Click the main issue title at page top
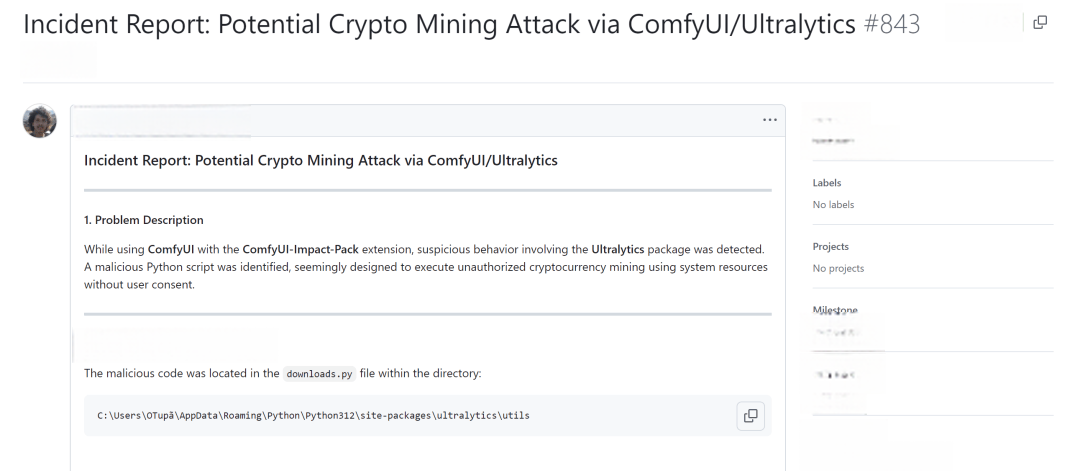Screen dimensions: 1080x471 (439, 25)
